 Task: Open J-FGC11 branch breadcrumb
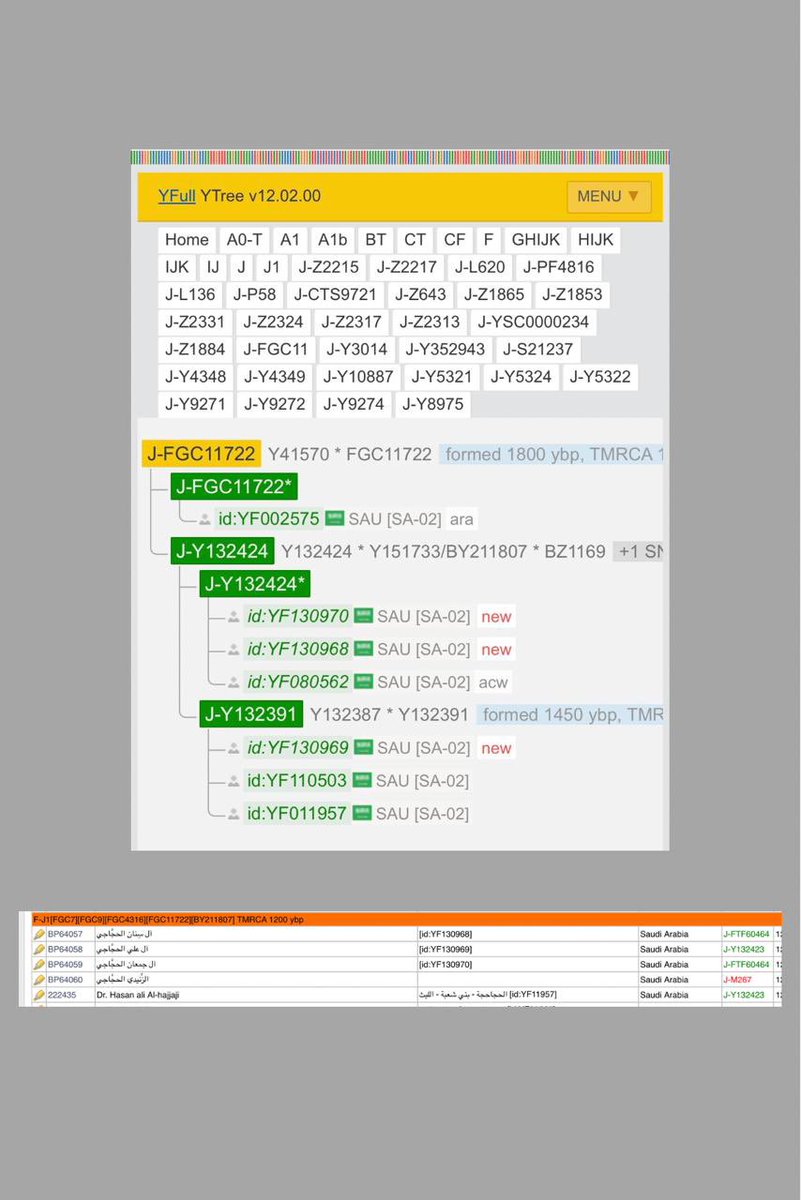275,350
